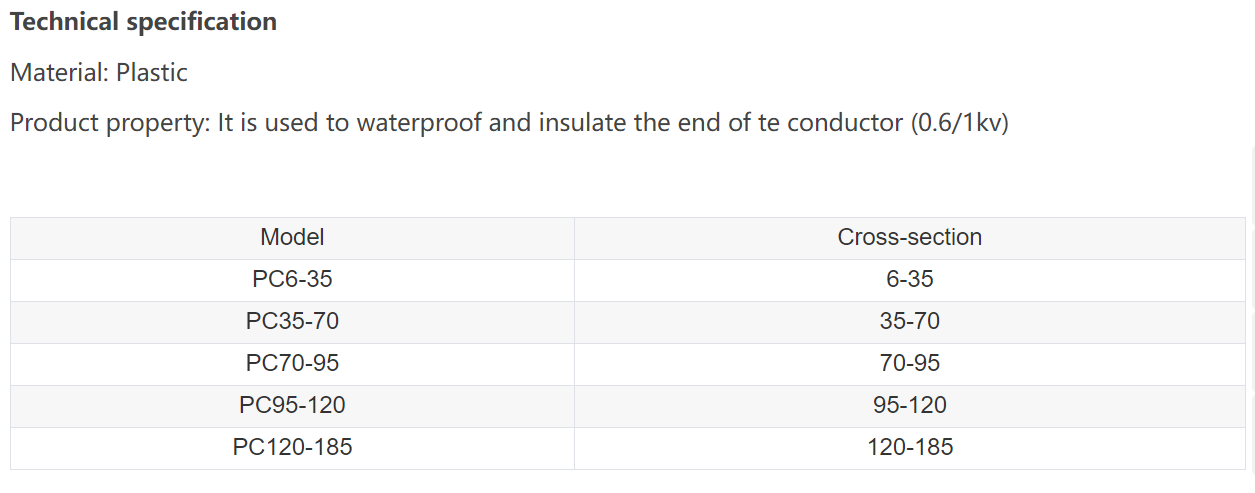Click the word "conductor" in the description
The width and height of the screenshot is (1255, 493).
click(x=845, y=123)
